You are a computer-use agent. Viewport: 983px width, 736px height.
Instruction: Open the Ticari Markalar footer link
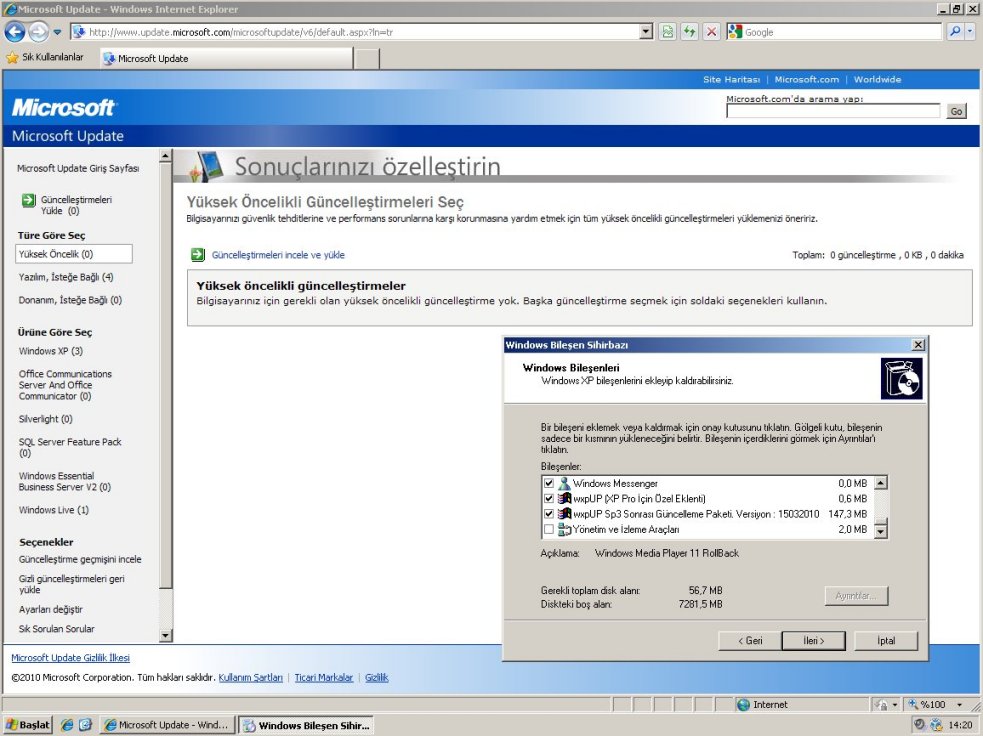(324, 678)
